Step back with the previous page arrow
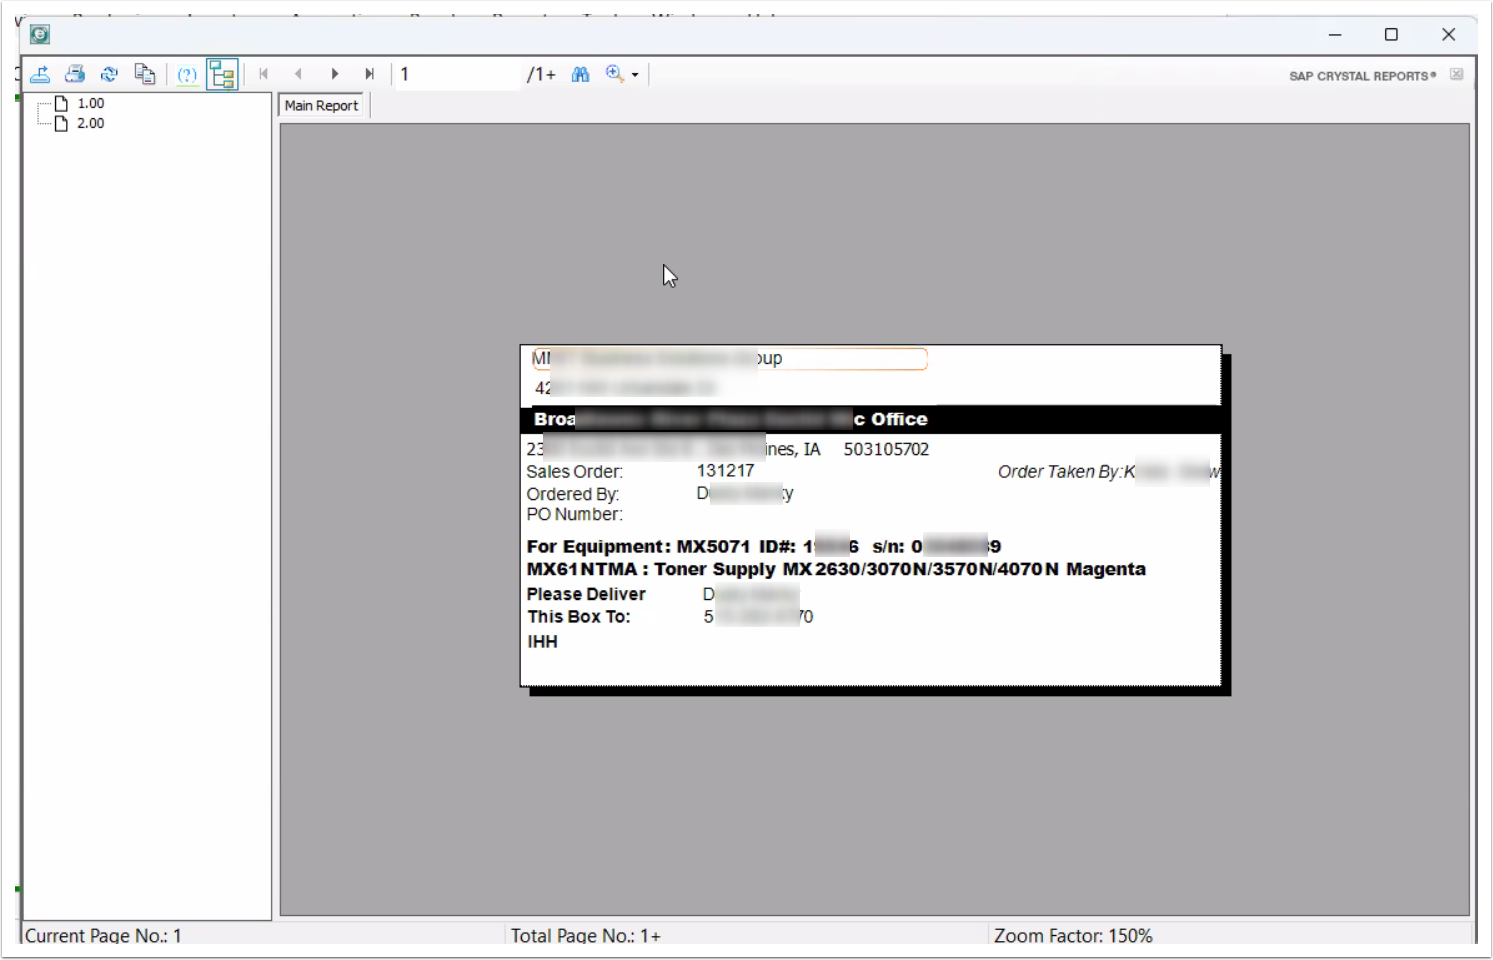This screenshot has height=960, width=1493. 299,73
